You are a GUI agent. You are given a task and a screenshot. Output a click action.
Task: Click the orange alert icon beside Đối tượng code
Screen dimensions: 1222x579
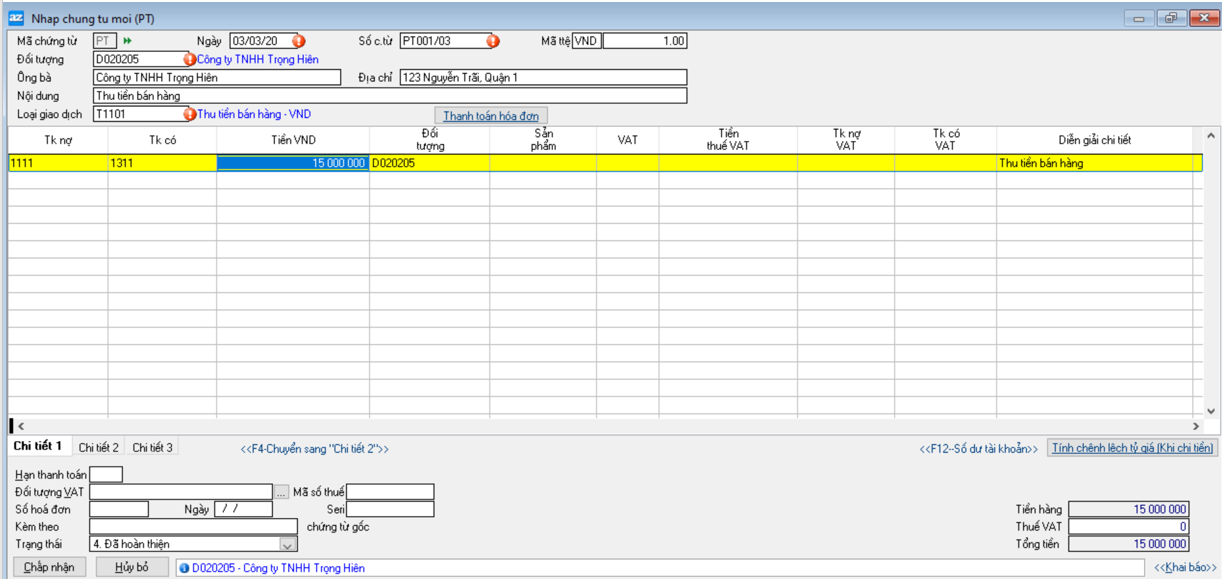[189, 60]
